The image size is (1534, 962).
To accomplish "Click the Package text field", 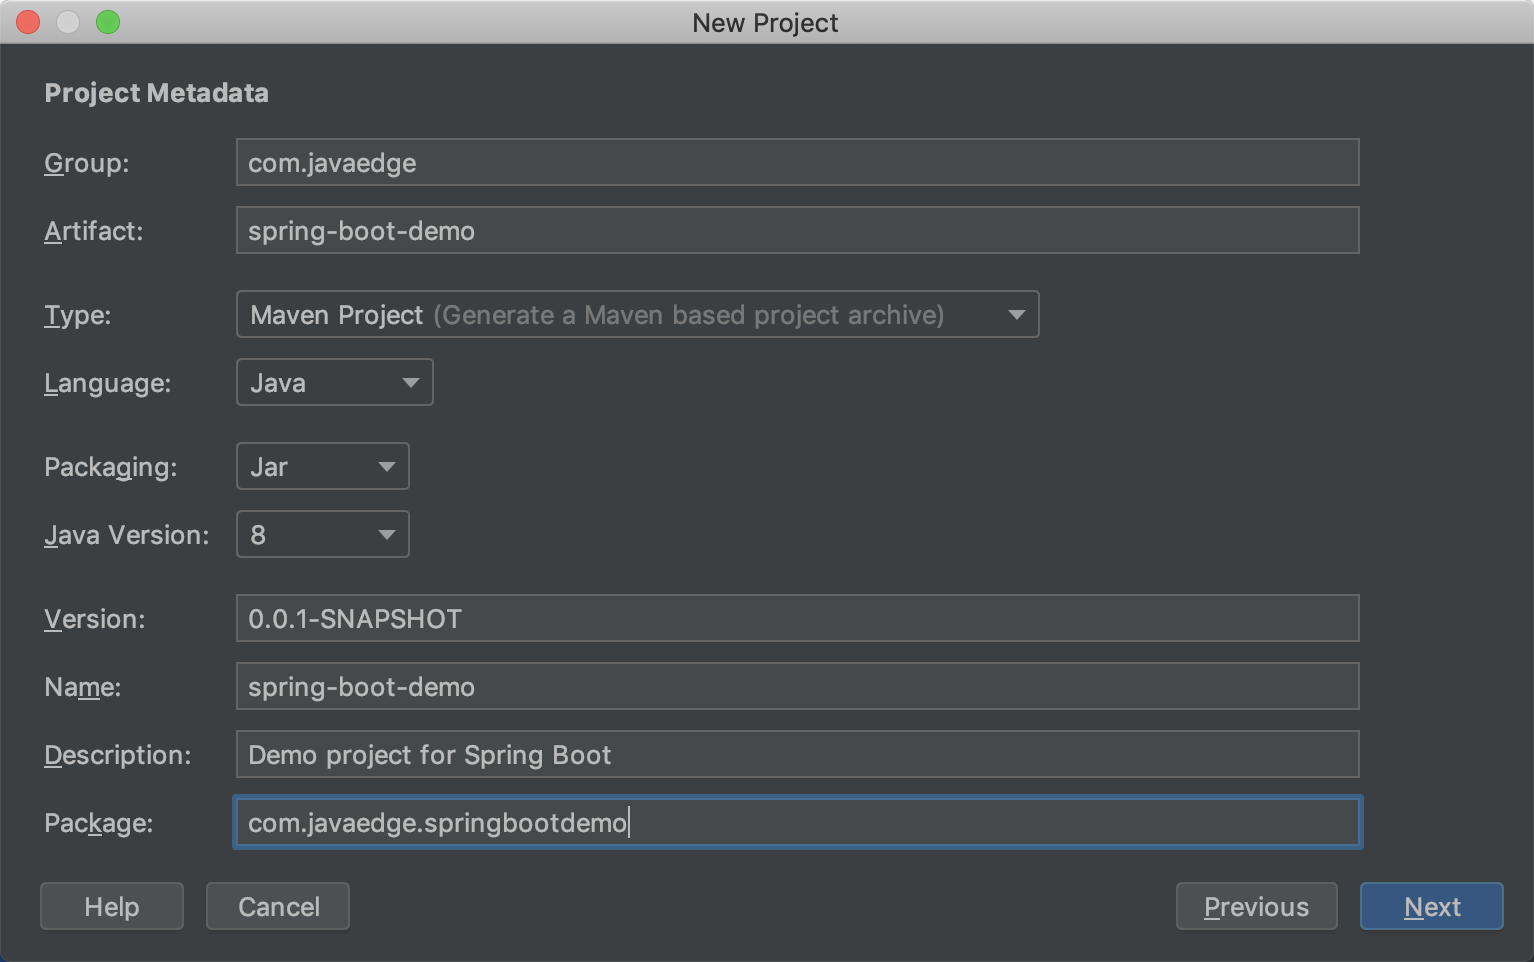I will [x=797, y=822].
